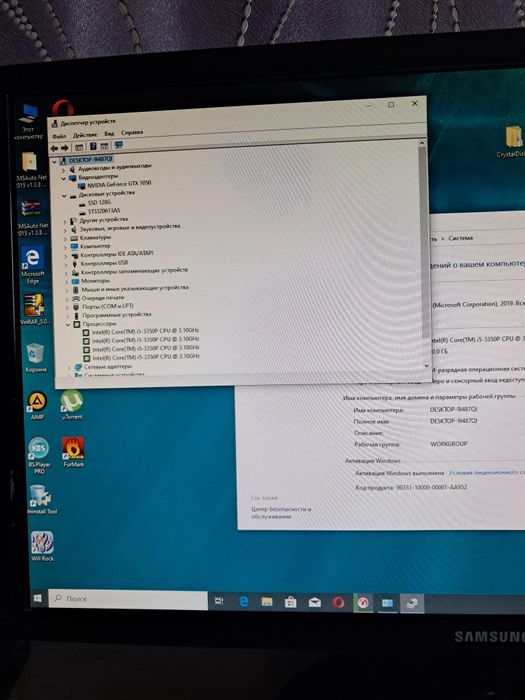This screenshot has width=525, height=700.
Task: Select the Очереди печати row
Action: [x=99, y=298]
